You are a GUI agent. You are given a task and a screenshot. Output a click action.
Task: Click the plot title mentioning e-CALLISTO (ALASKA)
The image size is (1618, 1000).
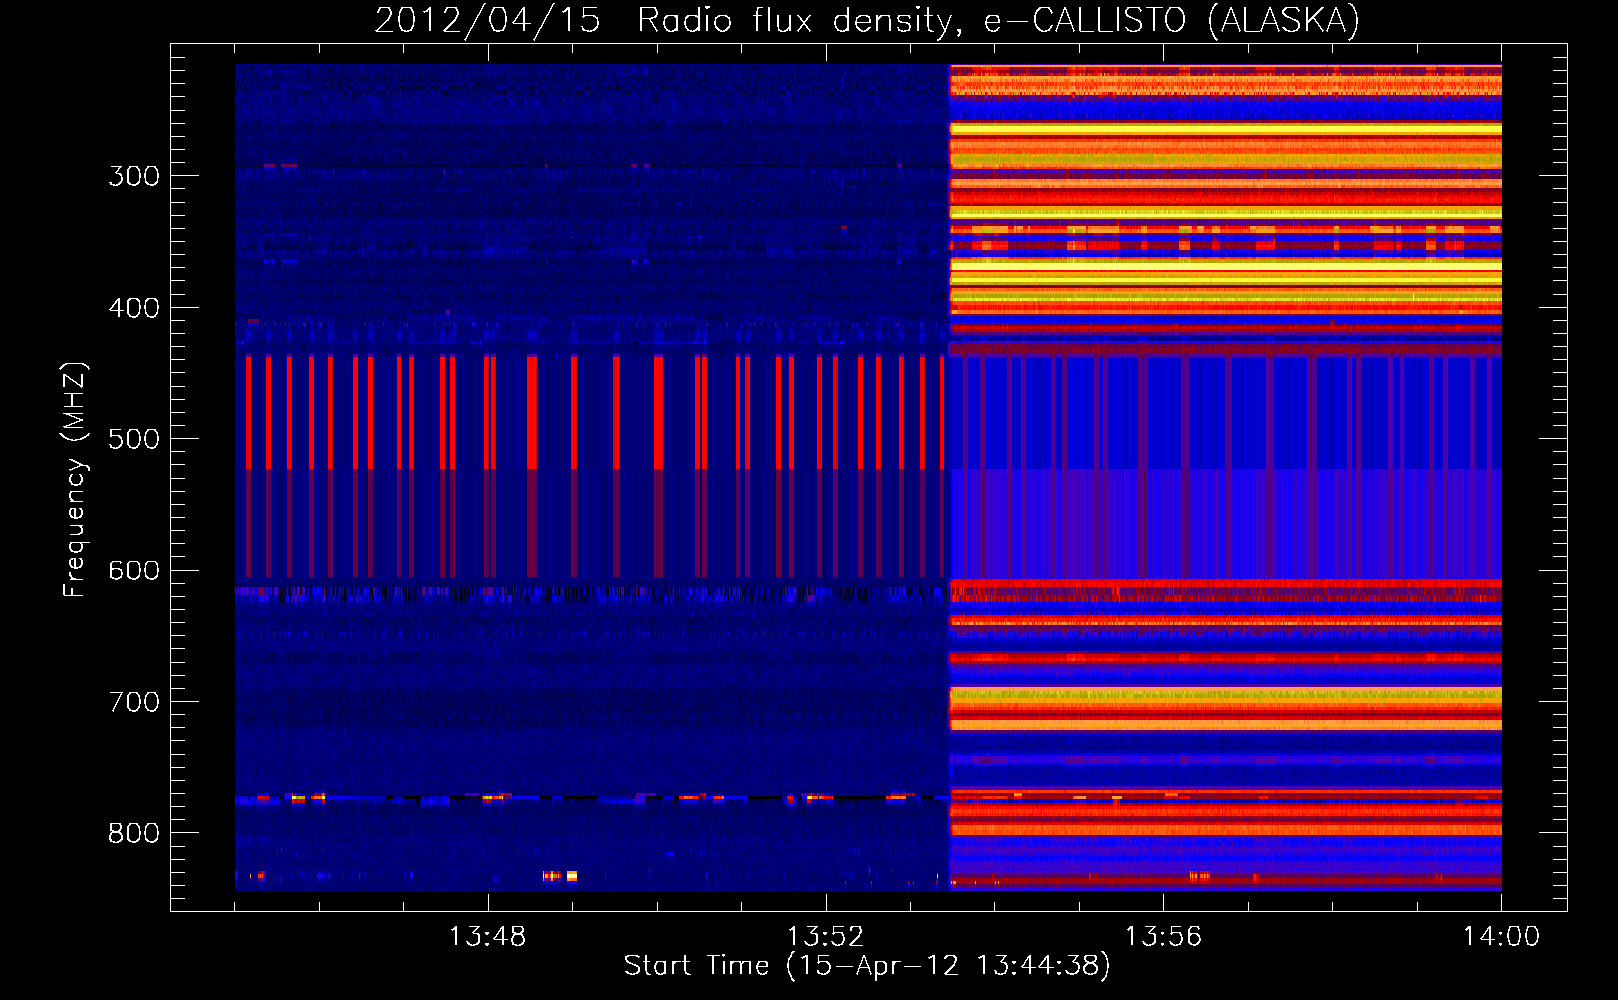coord(867,20)
